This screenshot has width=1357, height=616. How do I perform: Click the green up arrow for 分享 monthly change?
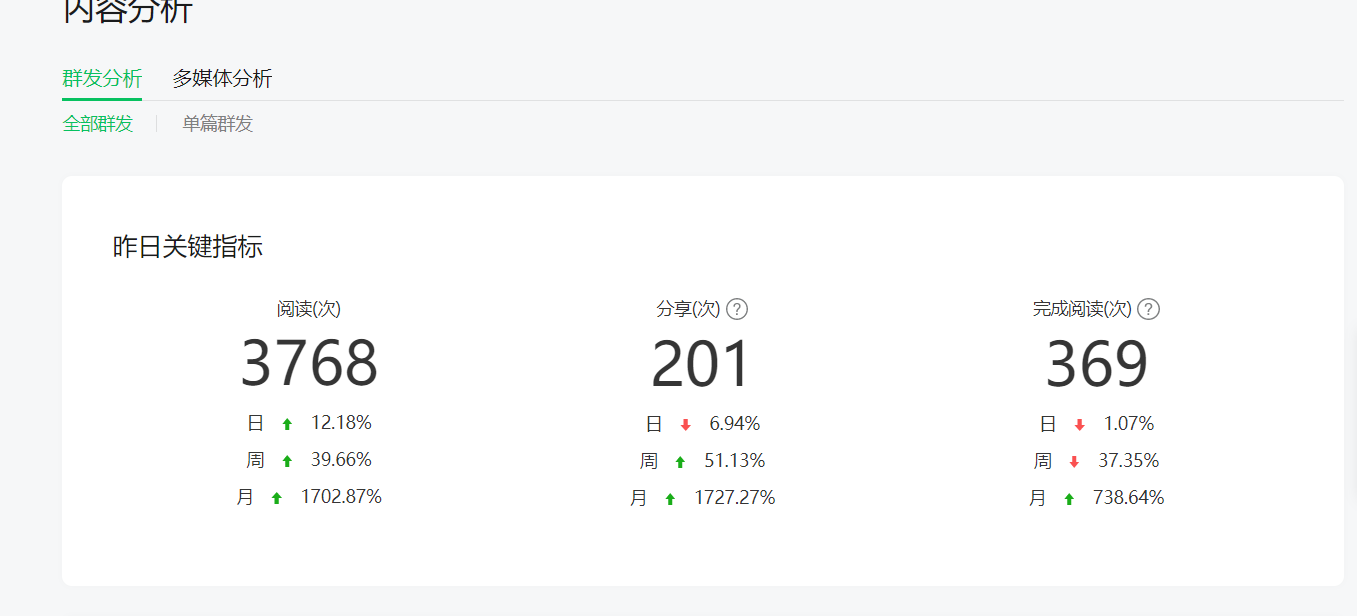(x=670, y=499)
